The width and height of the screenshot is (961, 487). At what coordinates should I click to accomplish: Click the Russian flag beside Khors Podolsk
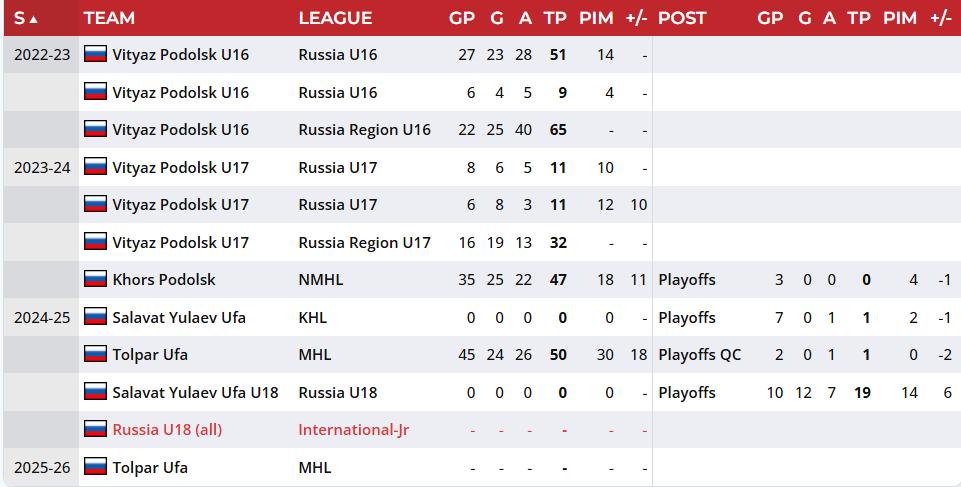tap(96, 279)
